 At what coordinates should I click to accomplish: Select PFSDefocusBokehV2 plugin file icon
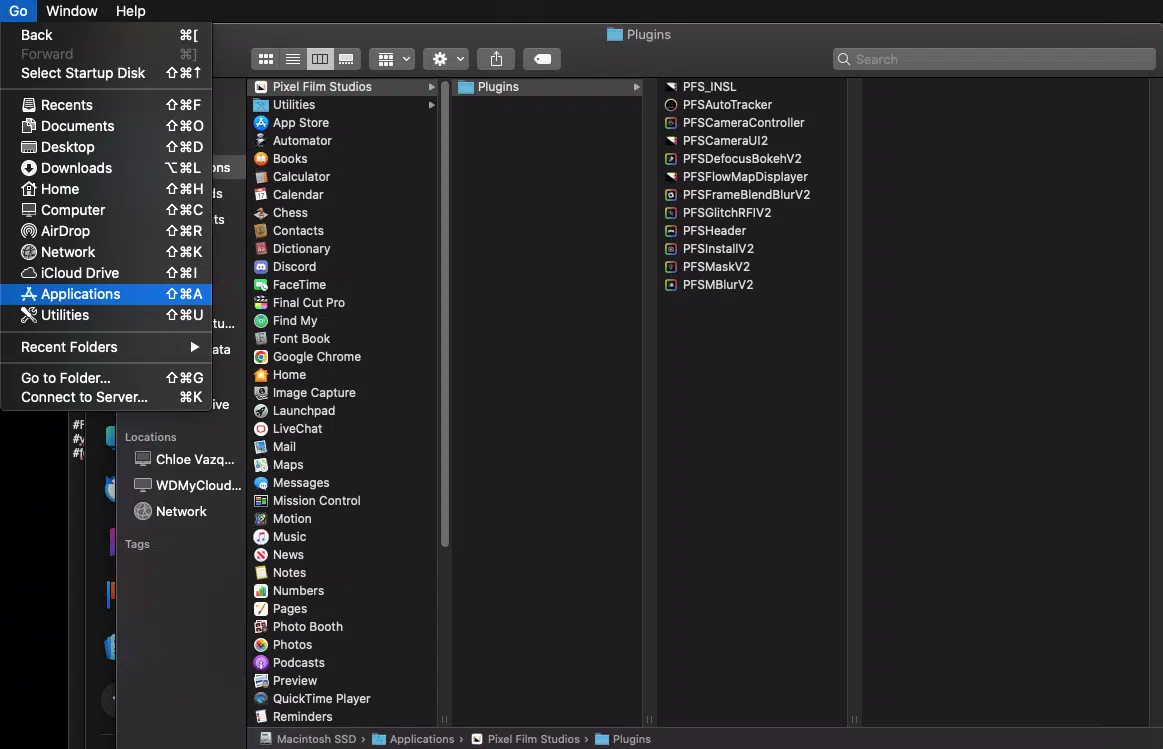coord(671,159)
